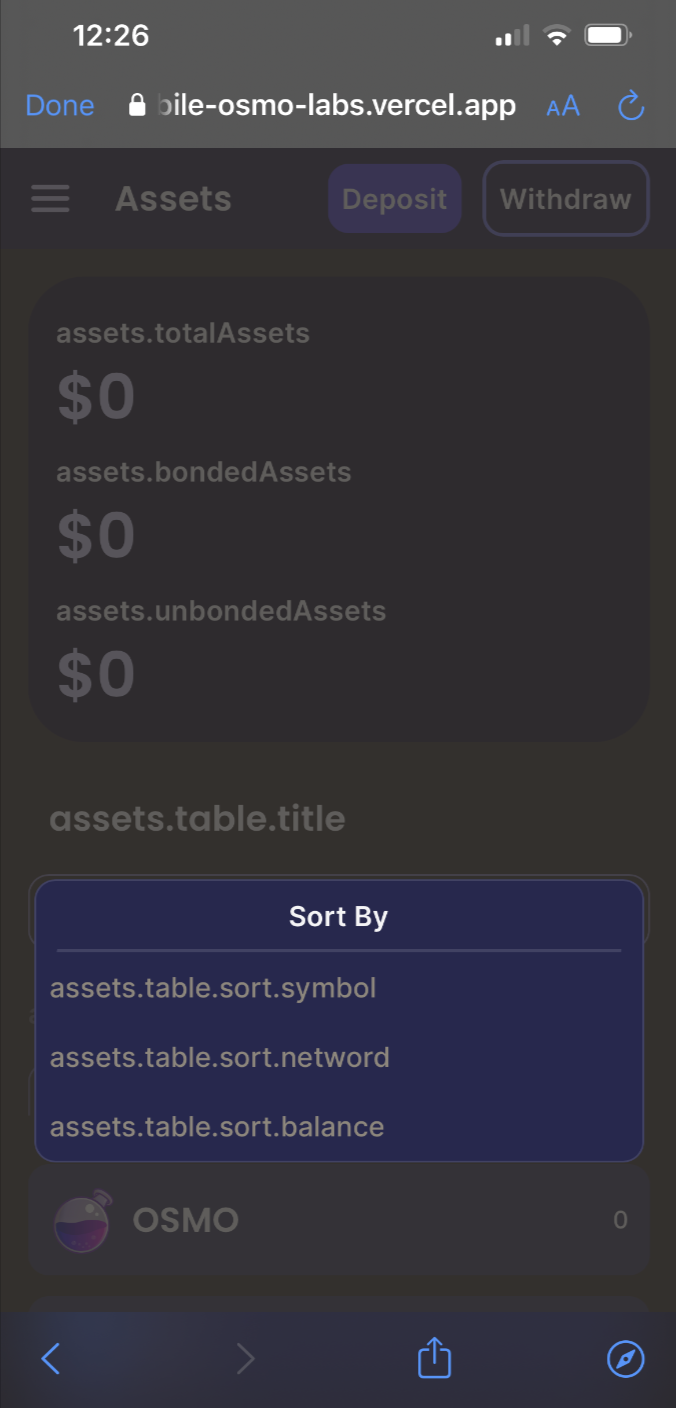
Task: Switch to the Assets page header
Action: point(172,198)
